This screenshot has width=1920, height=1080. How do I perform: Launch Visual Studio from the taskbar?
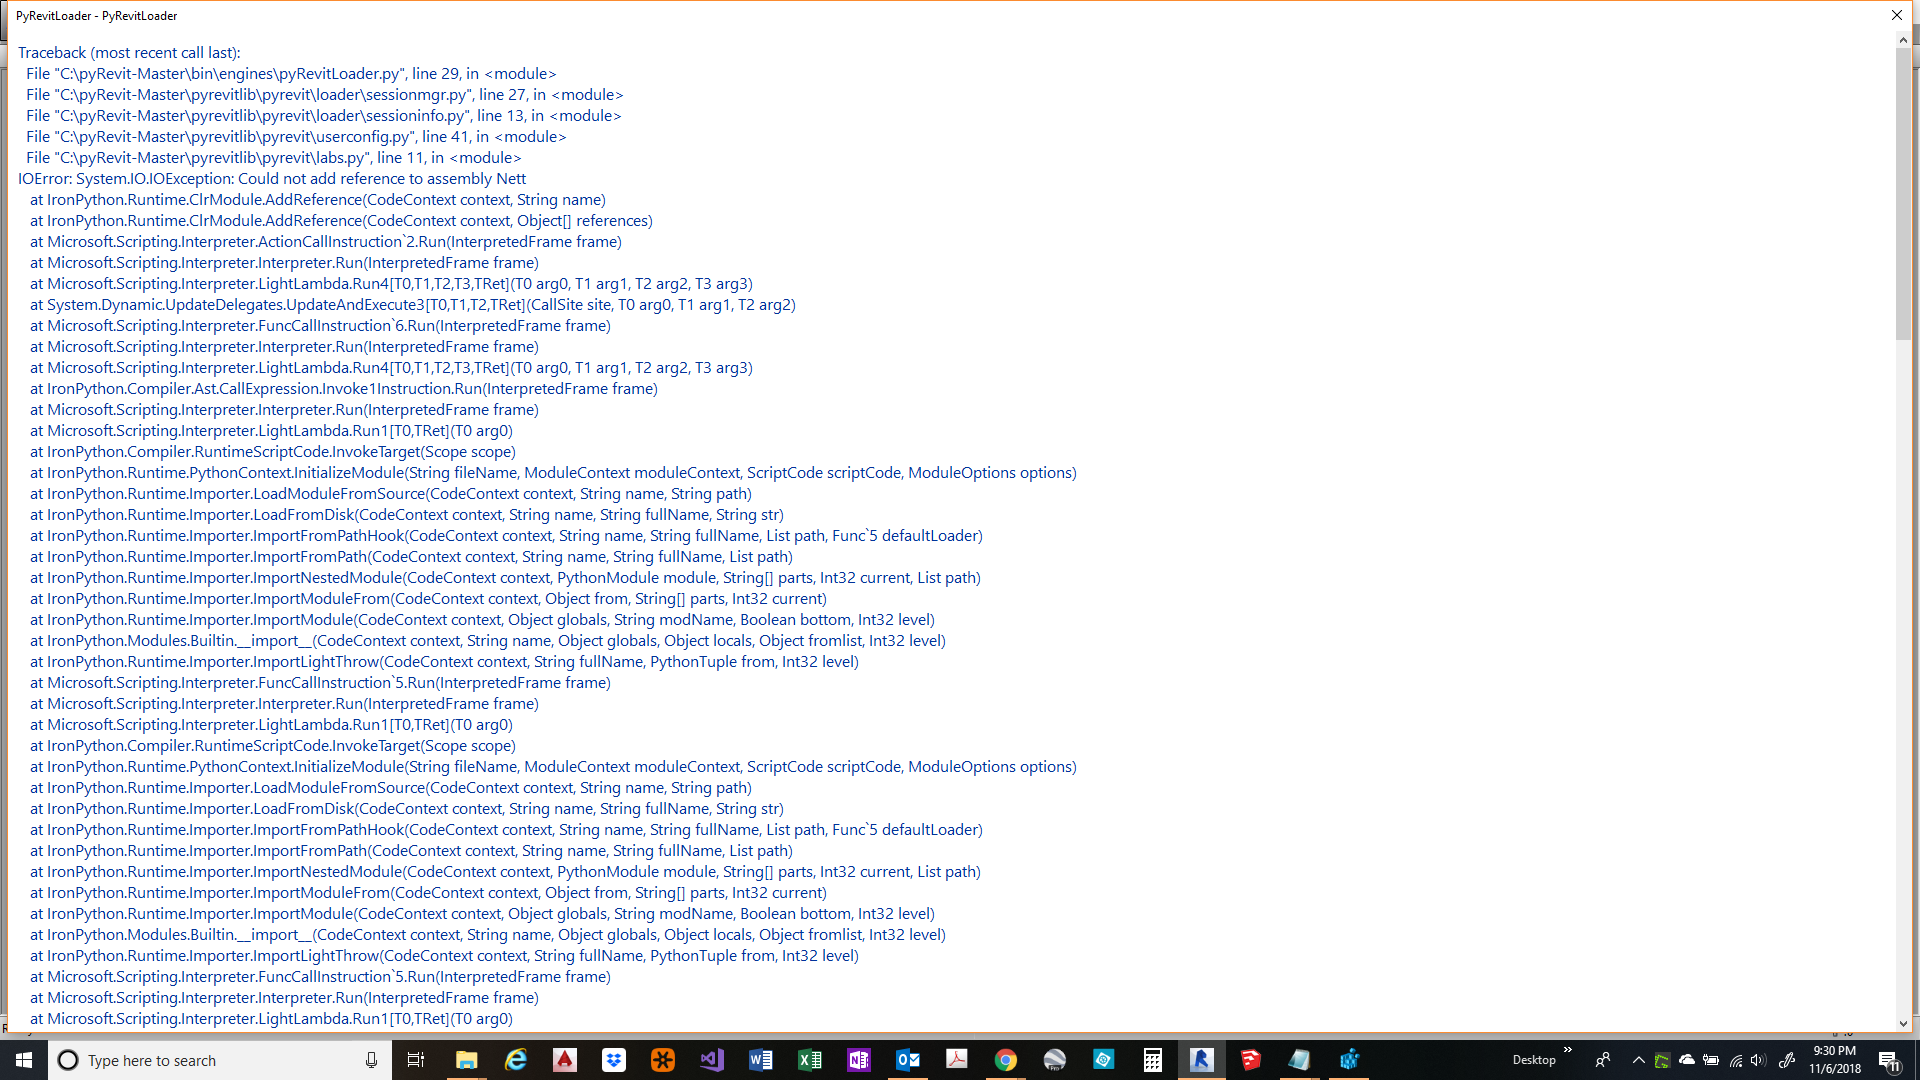[711, 1060]
